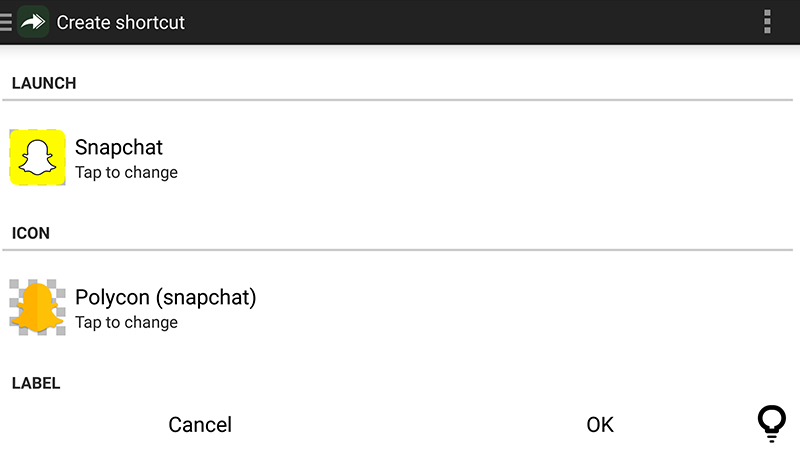800x450 pixels.
Task: Click the LAUNCH section header
Action: 44,83
